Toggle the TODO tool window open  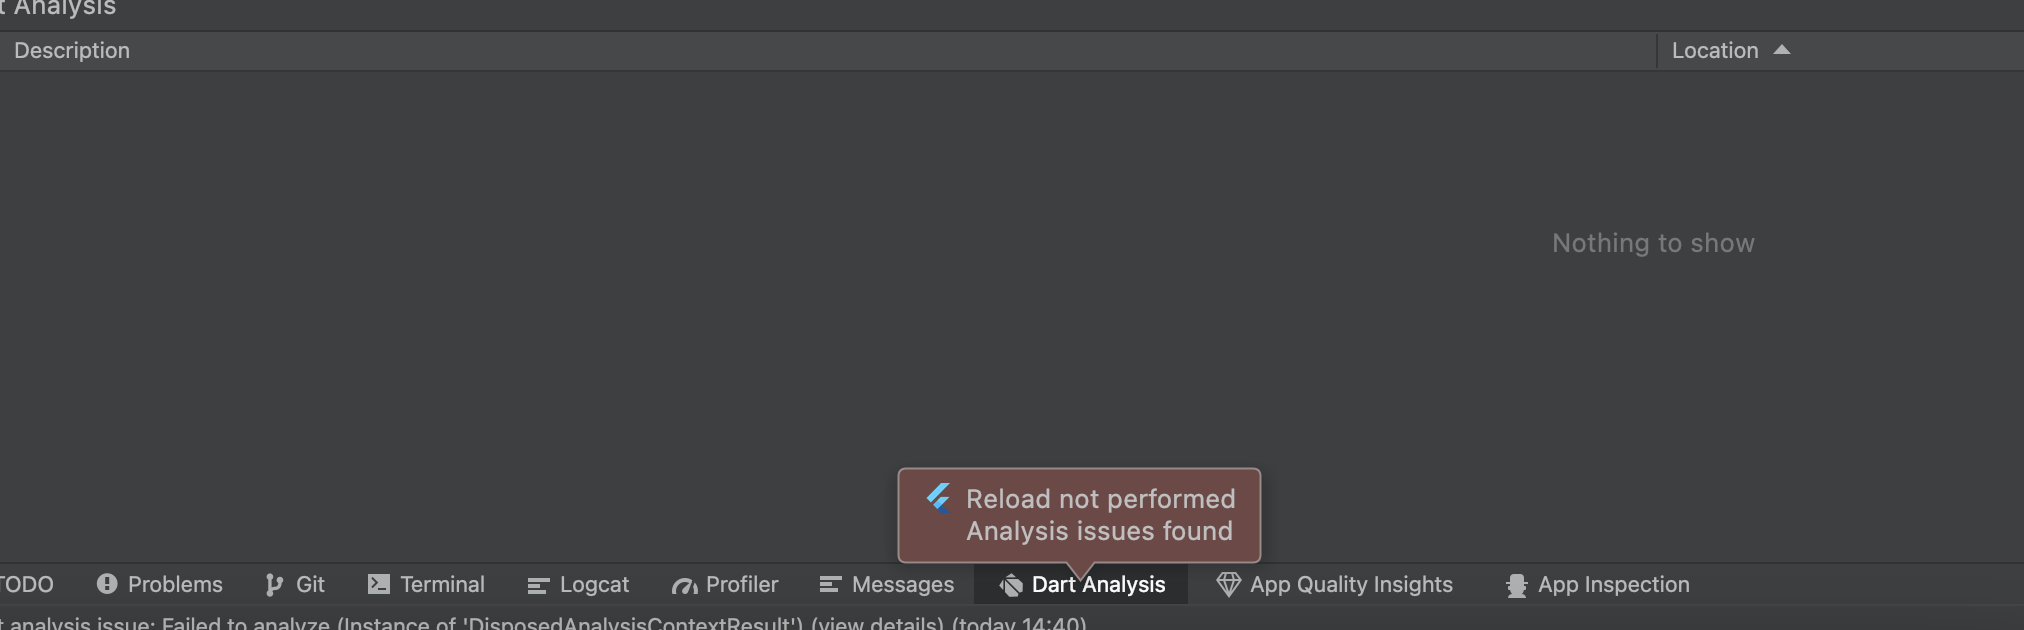pyautogui.click(x=26, y=584)
